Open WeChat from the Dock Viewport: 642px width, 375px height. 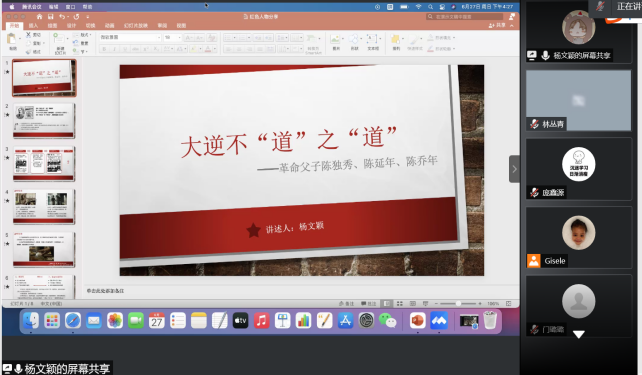[x=387, y=321]
